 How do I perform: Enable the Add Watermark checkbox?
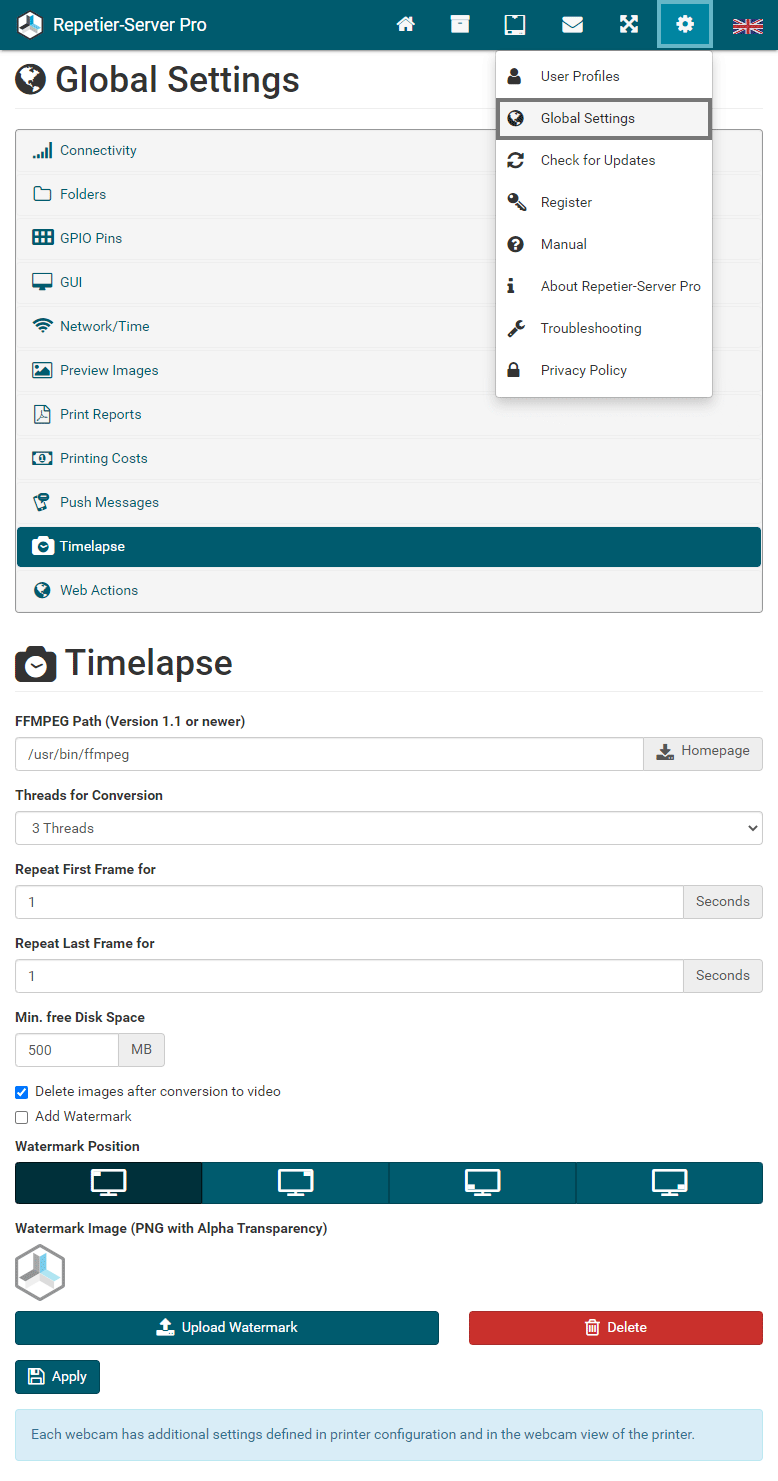tap(22, 1117)
